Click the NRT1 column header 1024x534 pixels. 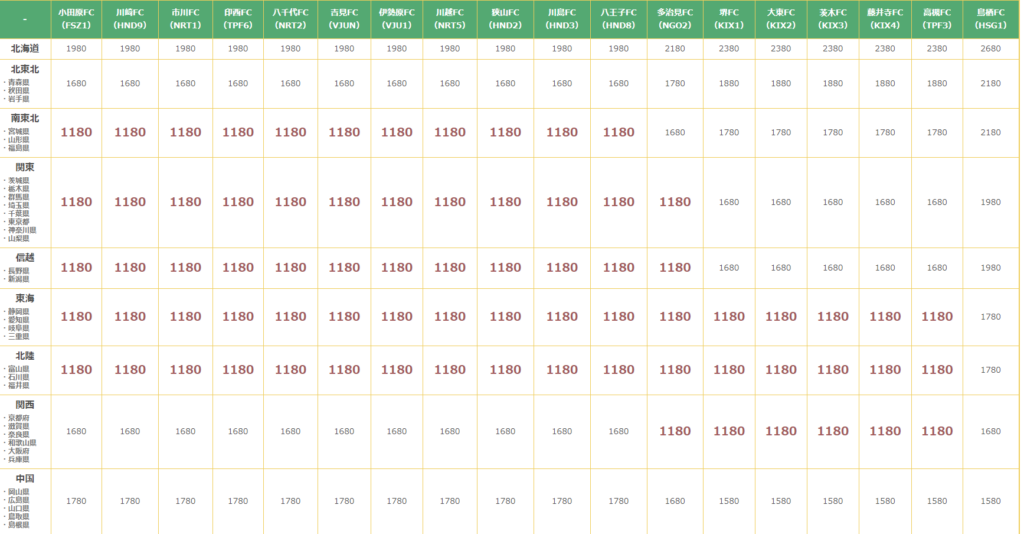point(185,18)
